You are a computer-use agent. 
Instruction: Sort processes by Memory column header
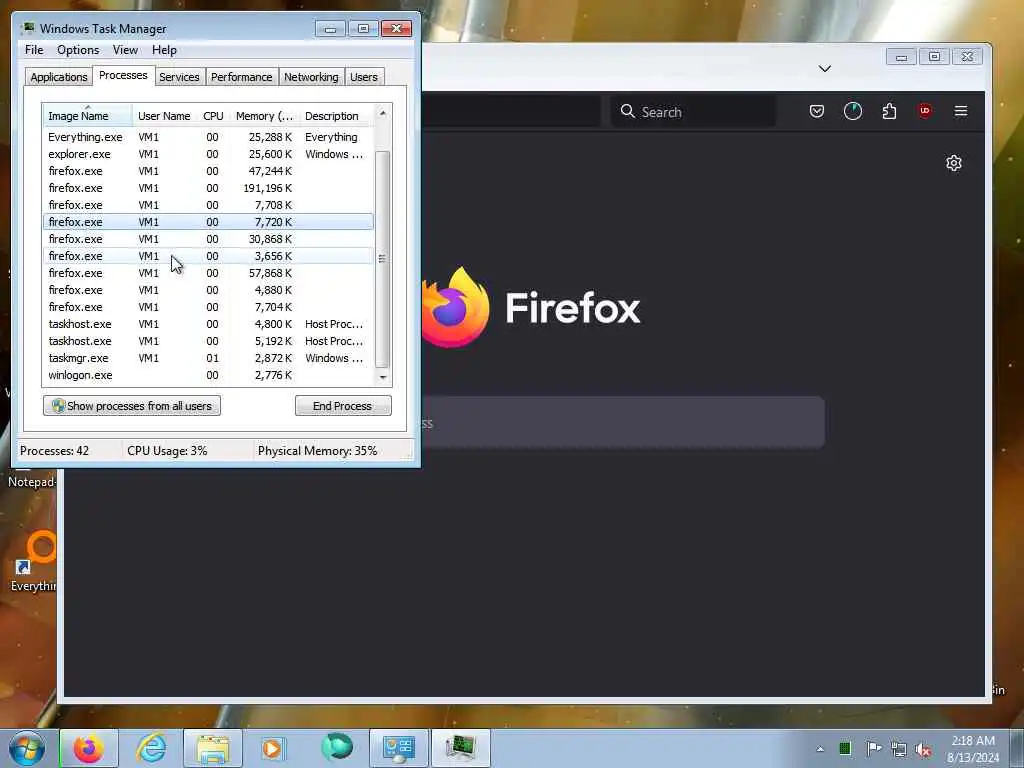point(264,116)
